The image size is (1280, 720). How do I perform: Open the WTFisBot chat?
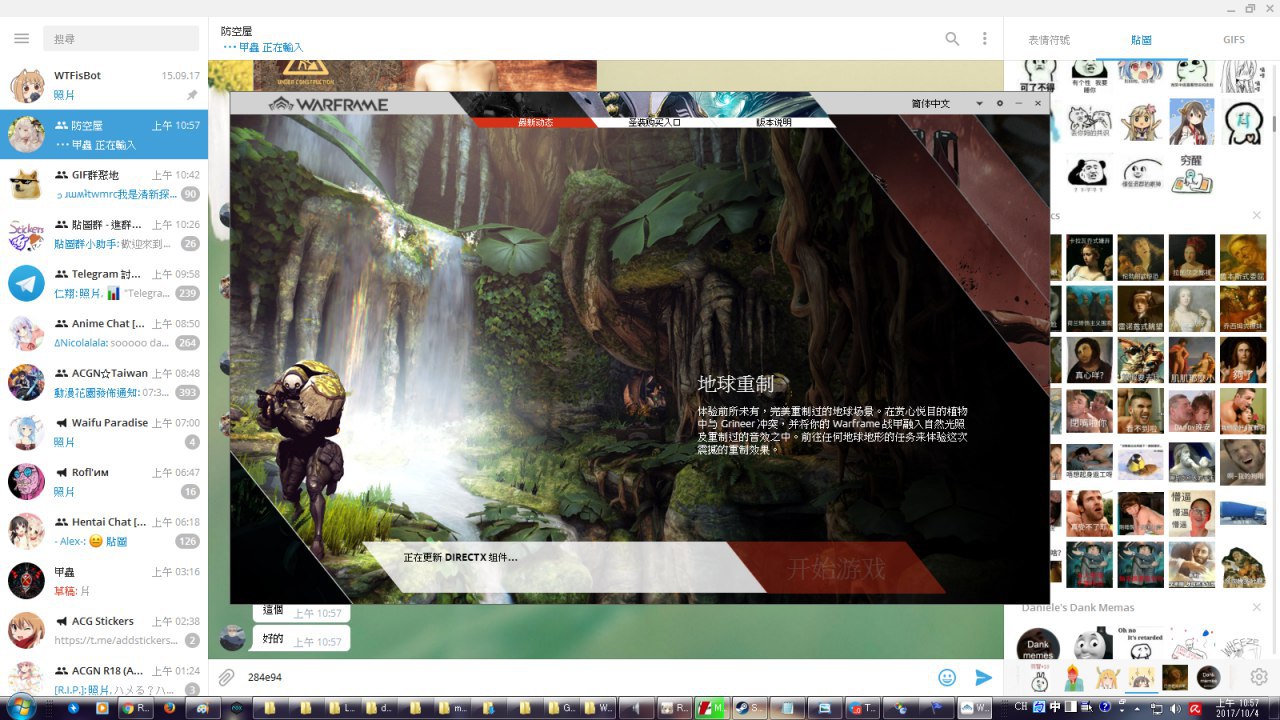click(x=104, y=85)
